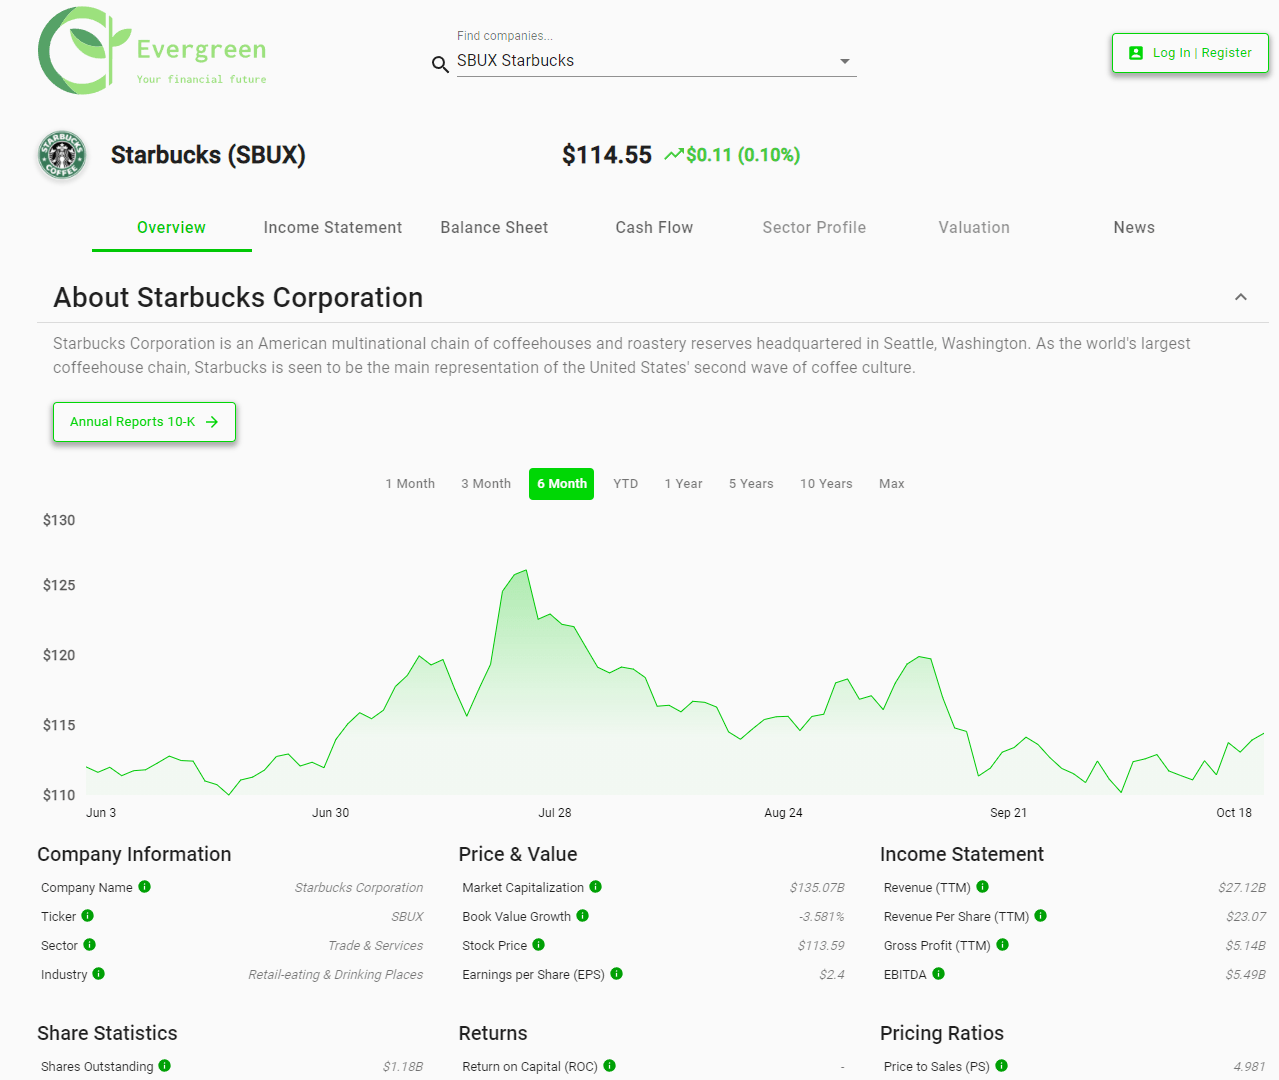Click the info icon beside Market Capitalization

[596, 887]
